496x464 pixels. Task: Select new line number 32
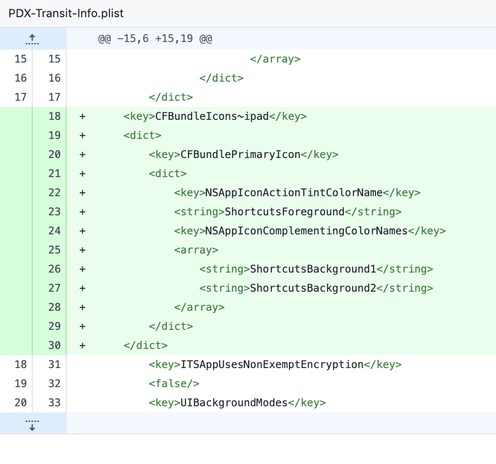tap(54, 383)
